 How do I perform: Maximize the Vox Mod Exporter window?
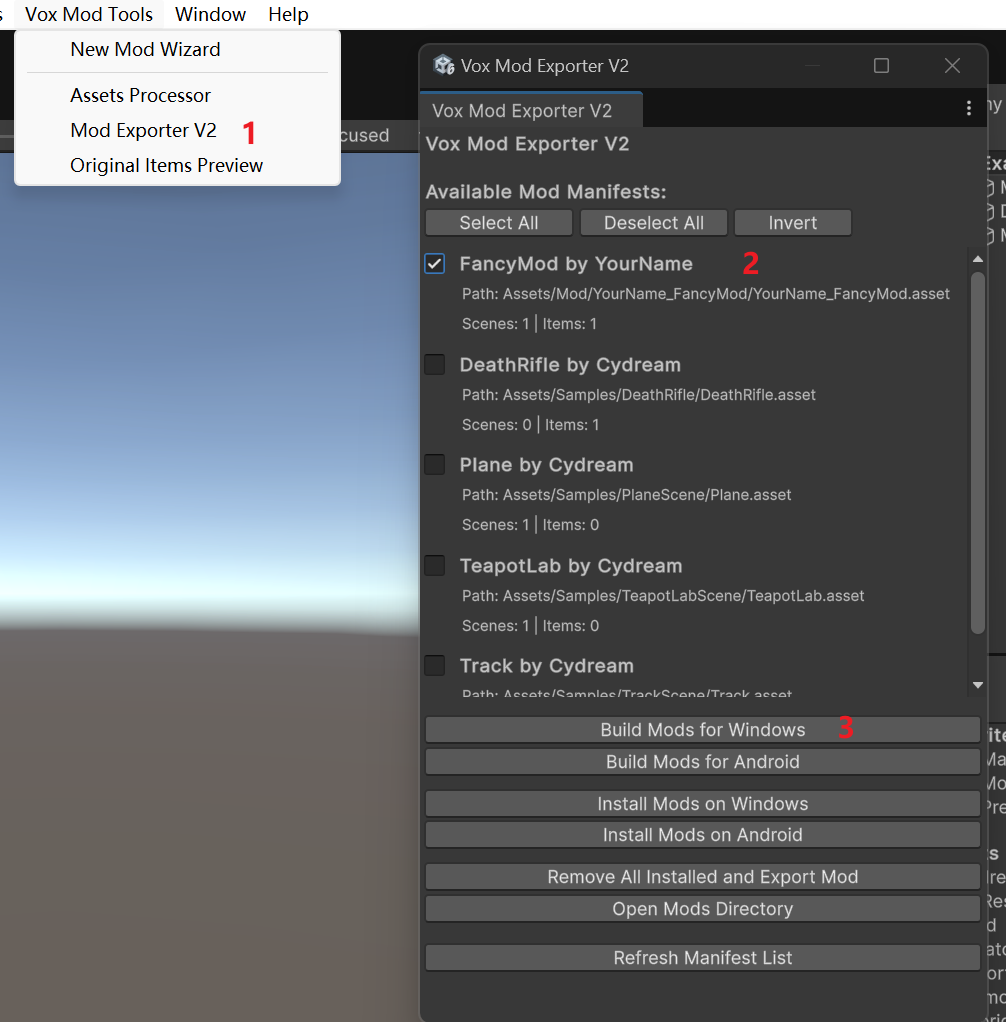tap(881, 66)
